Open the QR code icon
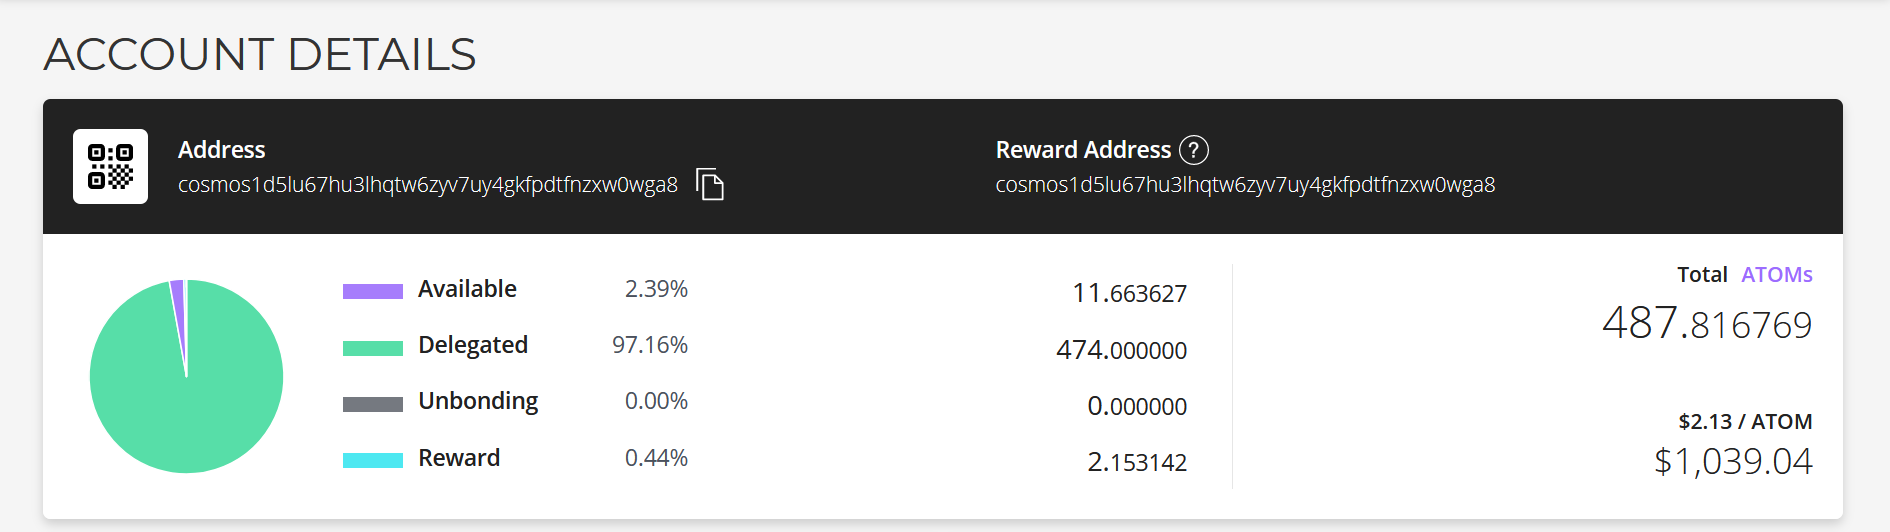This screenshot has height=532, width=1890. point(110,166)
